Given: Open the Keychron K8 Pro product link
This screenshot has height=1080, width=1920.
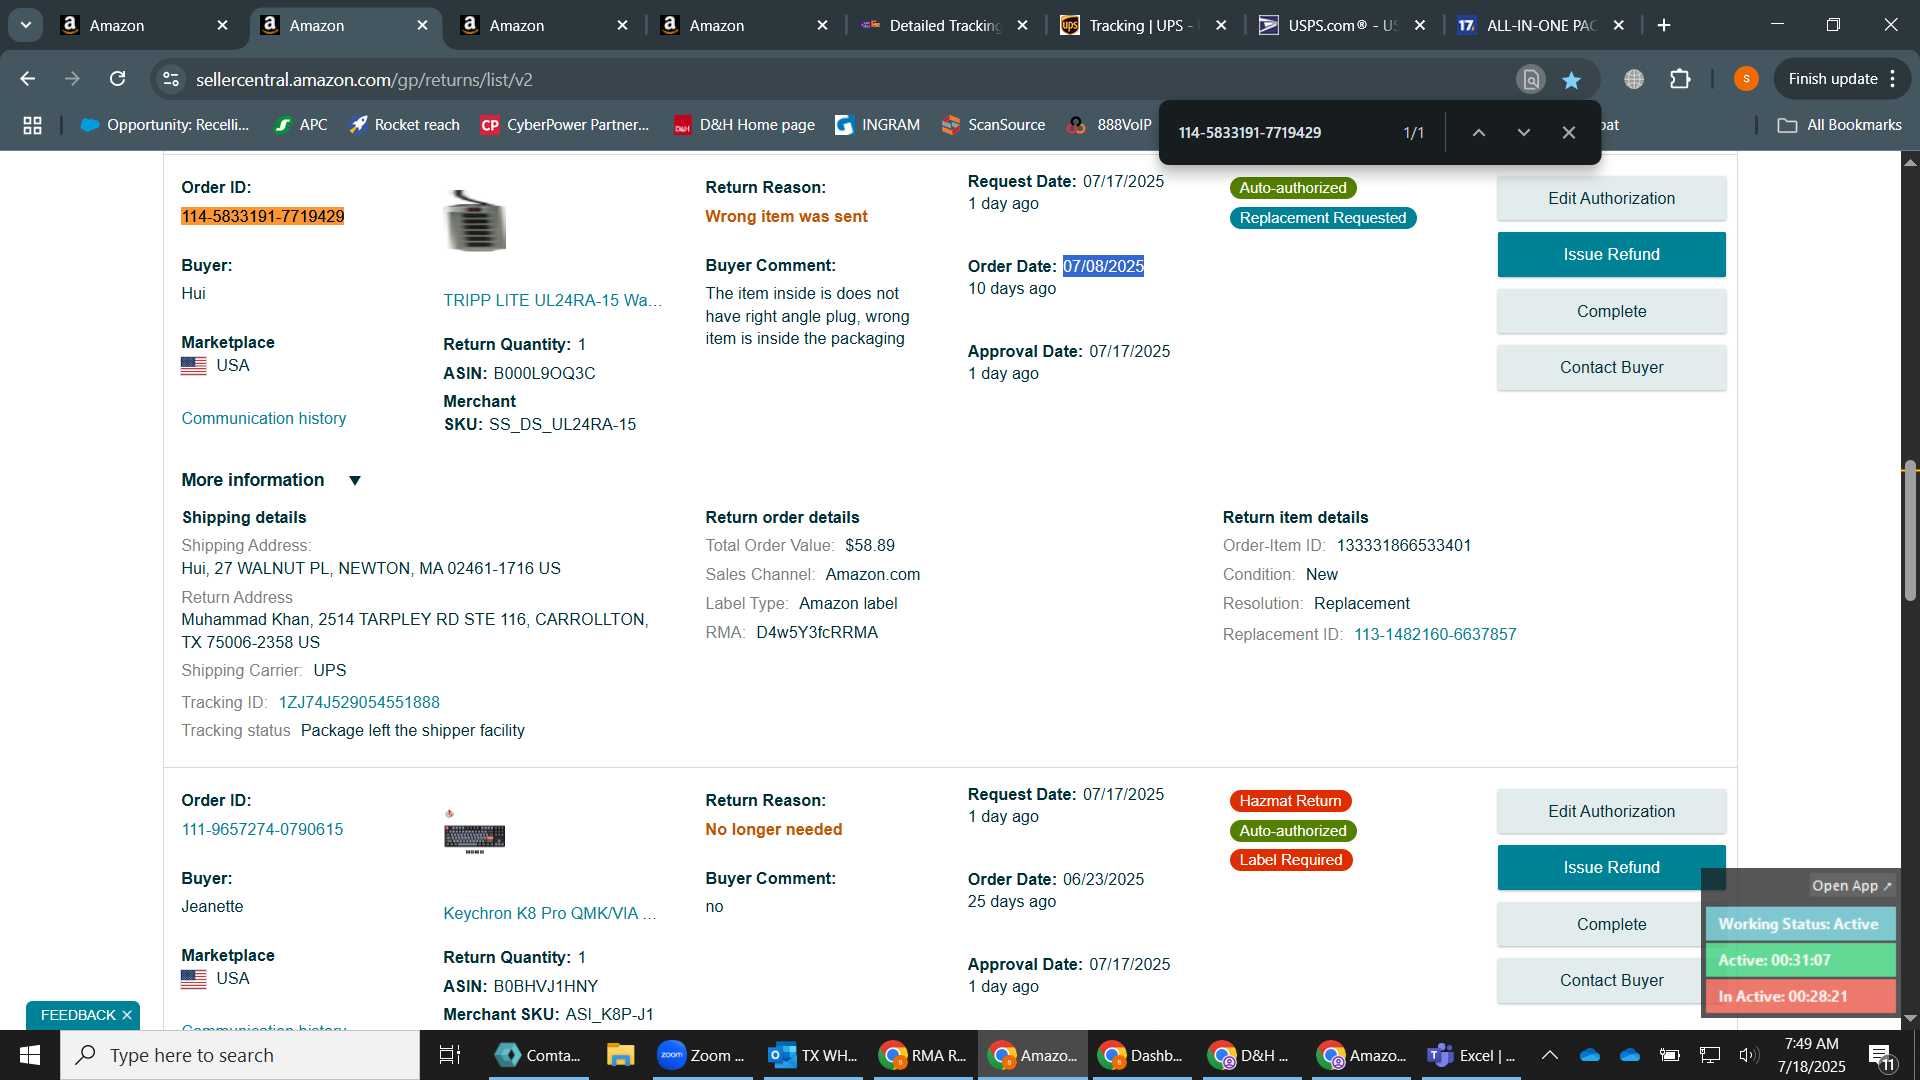Looking at the screenshot, I should (550, 913).
